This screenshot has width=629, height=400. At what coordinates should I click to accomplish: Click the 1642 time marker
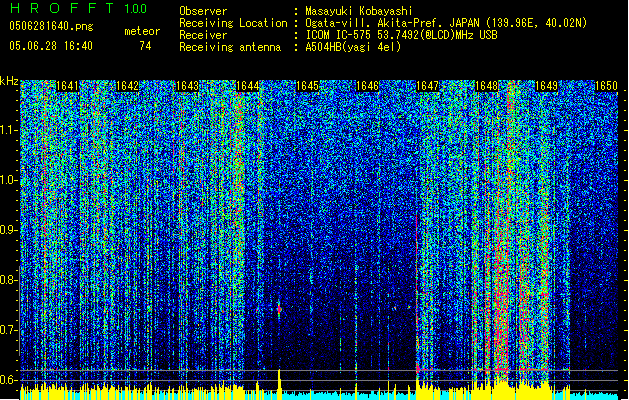point(127,86)
